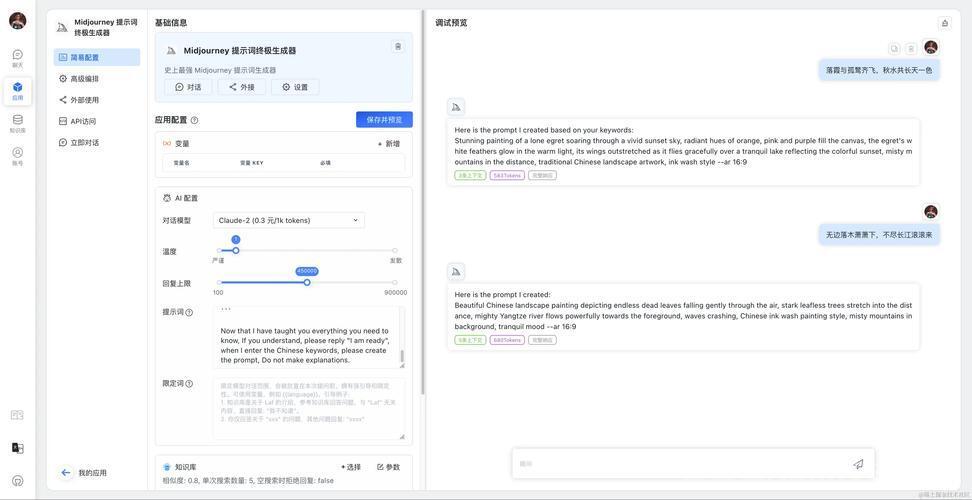
Task: Click inside the 限定词 text area
Action: (309, 409)
